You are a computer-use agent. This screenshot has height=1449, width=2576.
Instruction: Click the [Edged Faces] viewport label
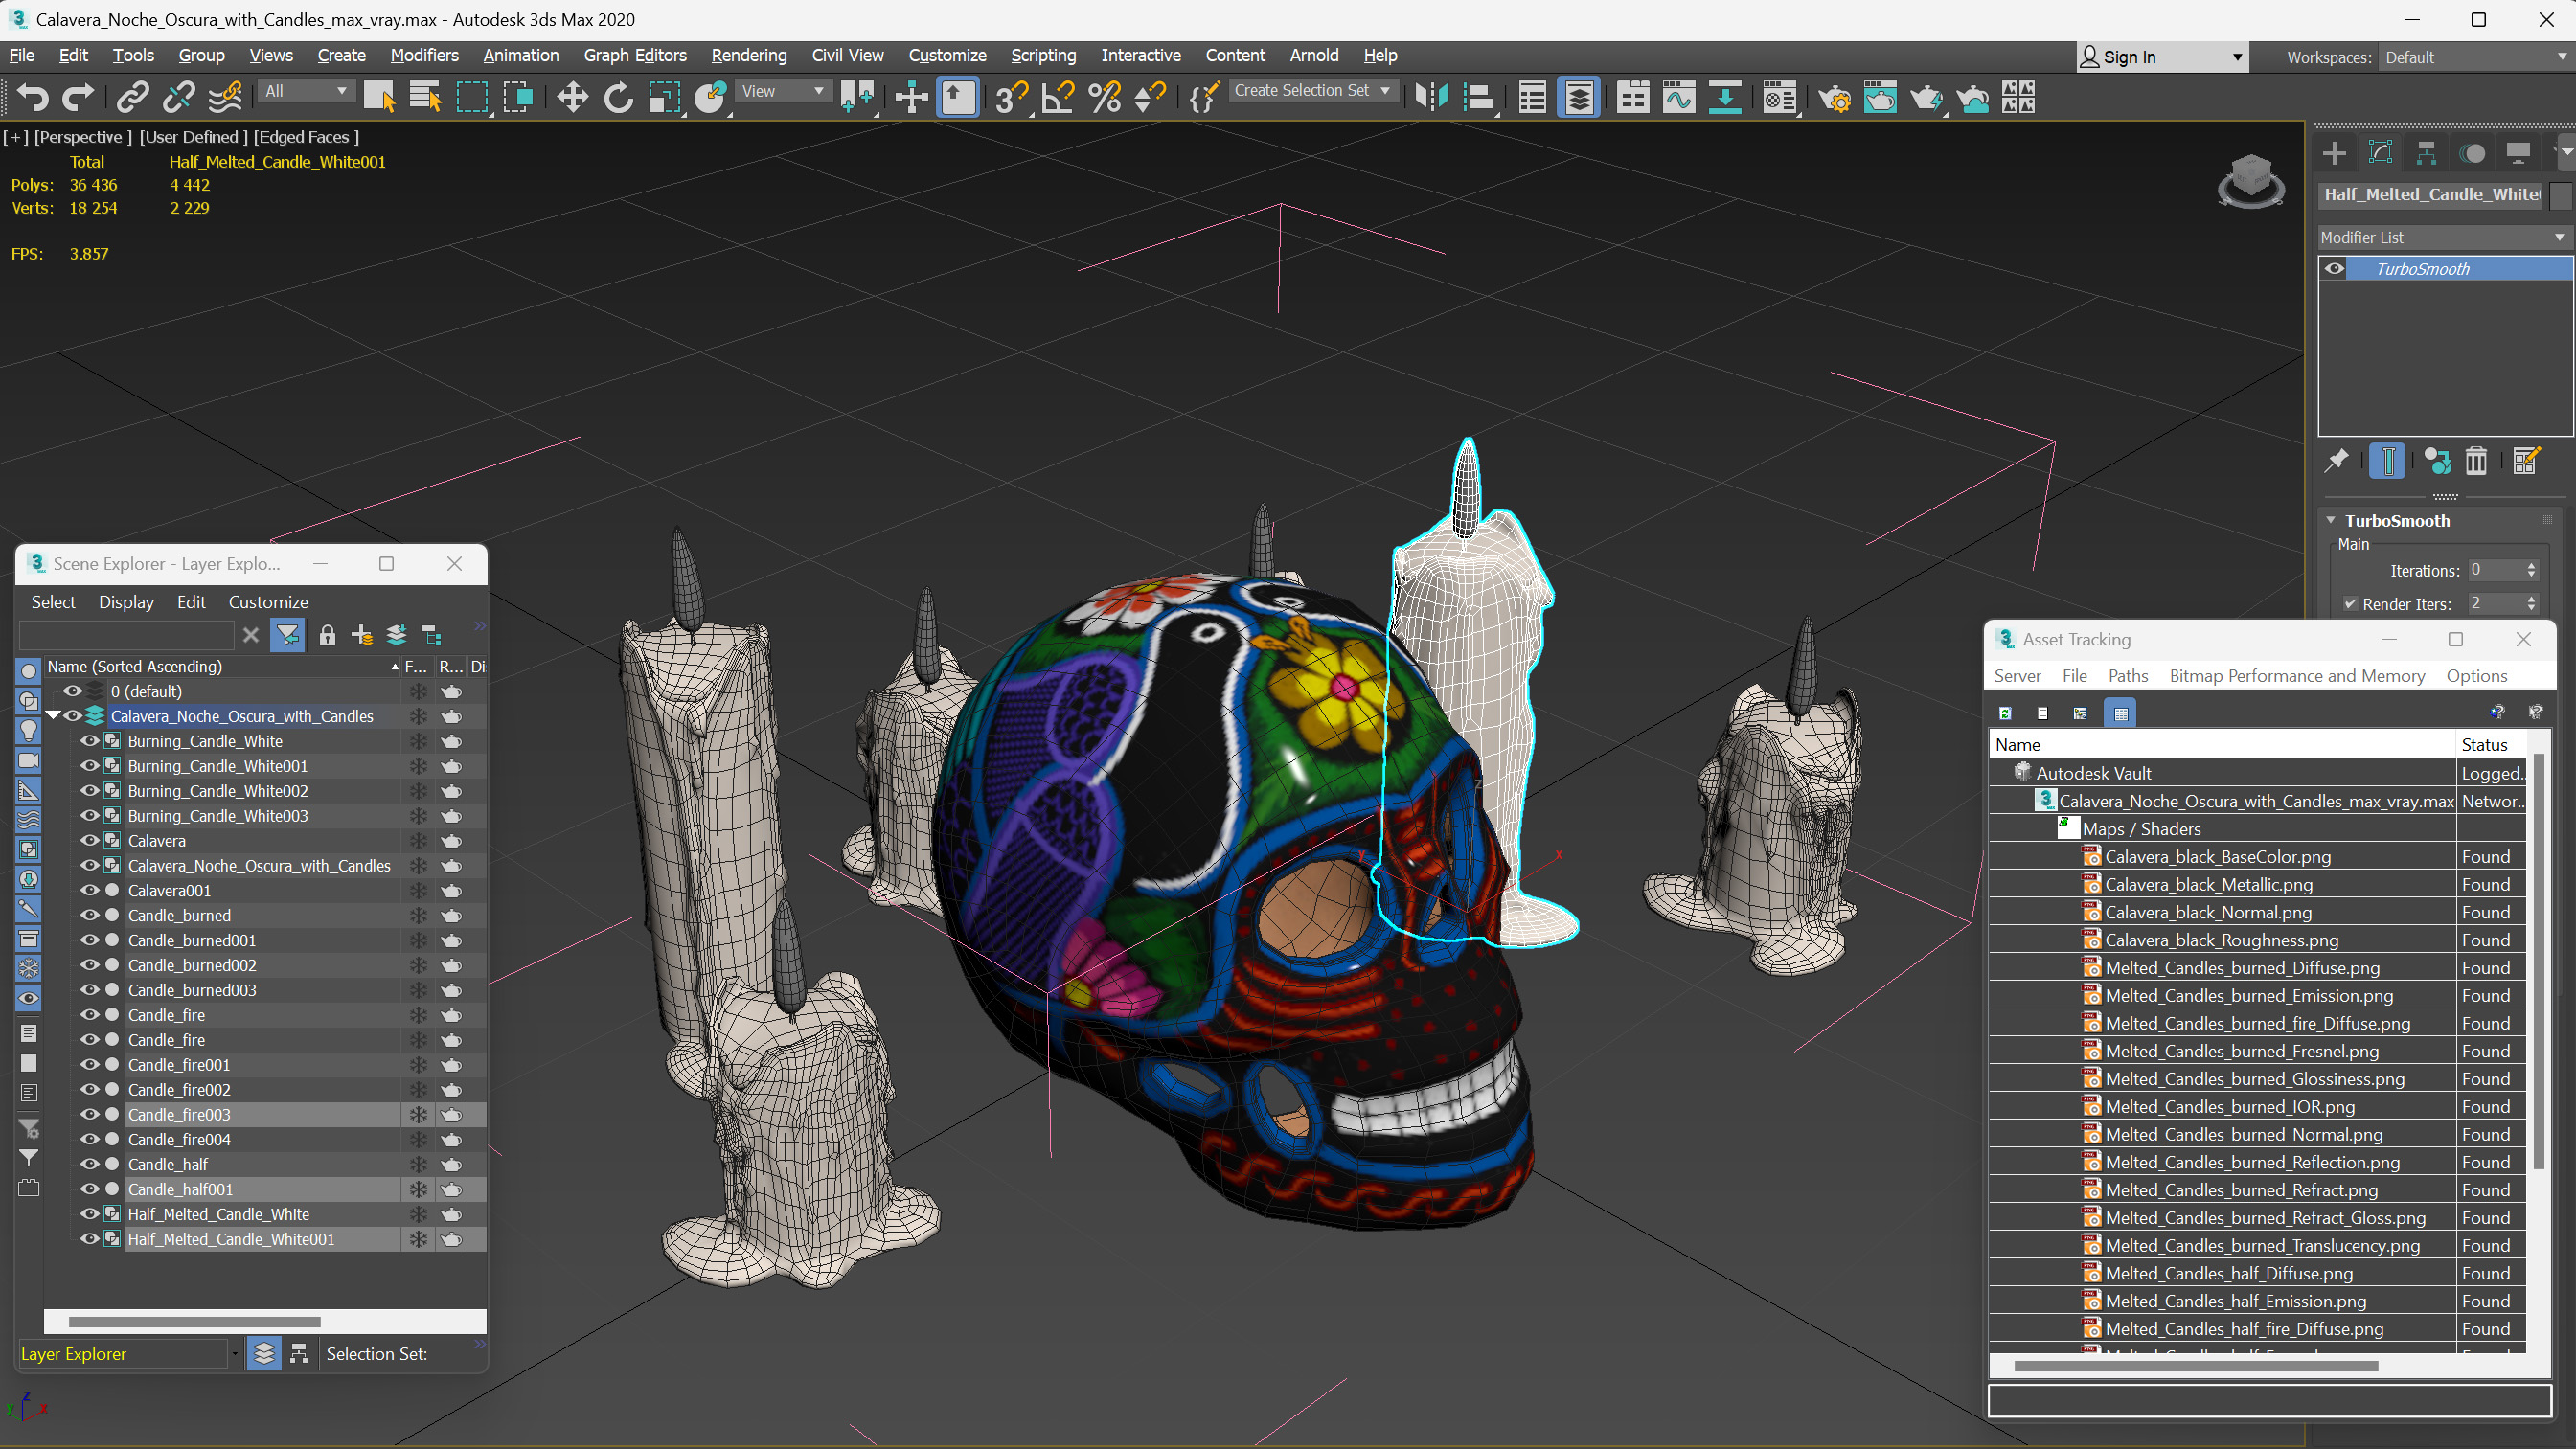[306, 137]
